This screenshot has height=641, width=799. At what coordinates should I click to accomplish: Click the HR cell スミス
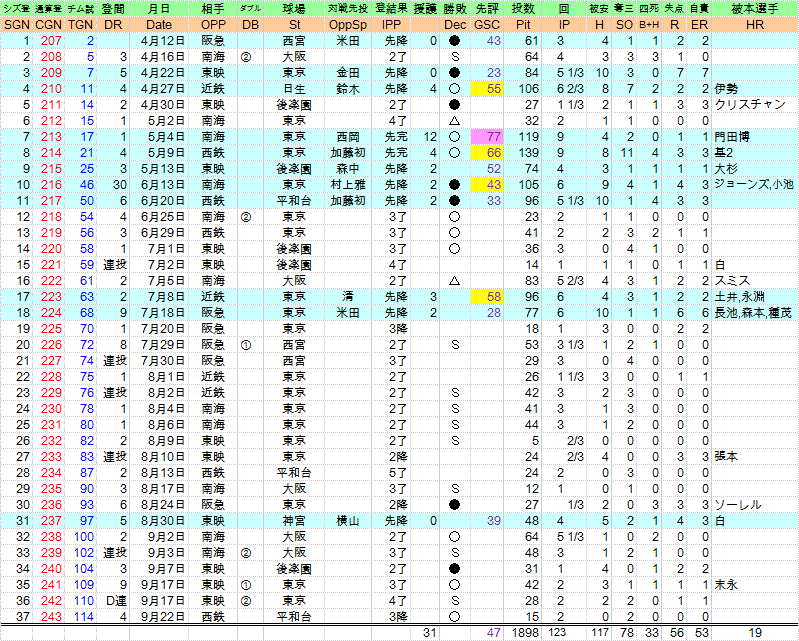pyautogui.click(x=732, y=281)
